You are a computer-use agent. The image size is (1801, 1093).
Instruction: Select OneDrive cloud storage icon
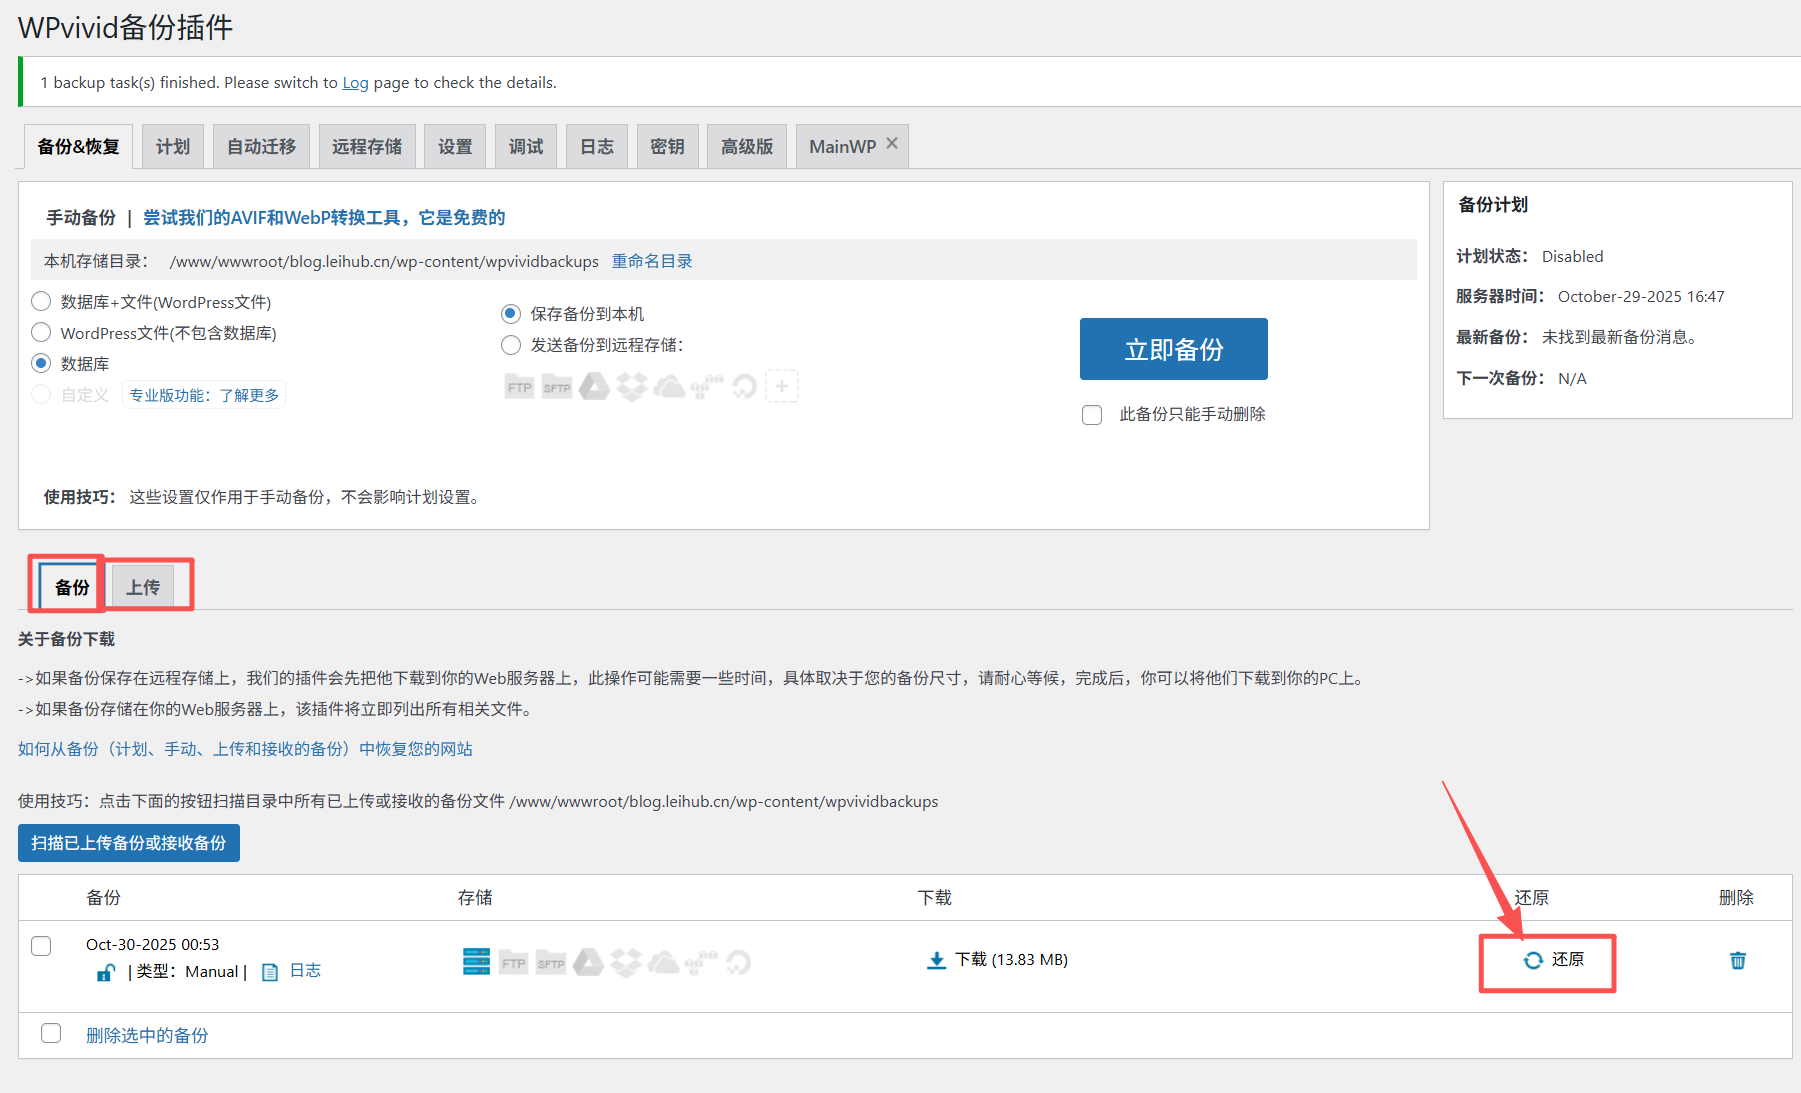pos(670,385)
